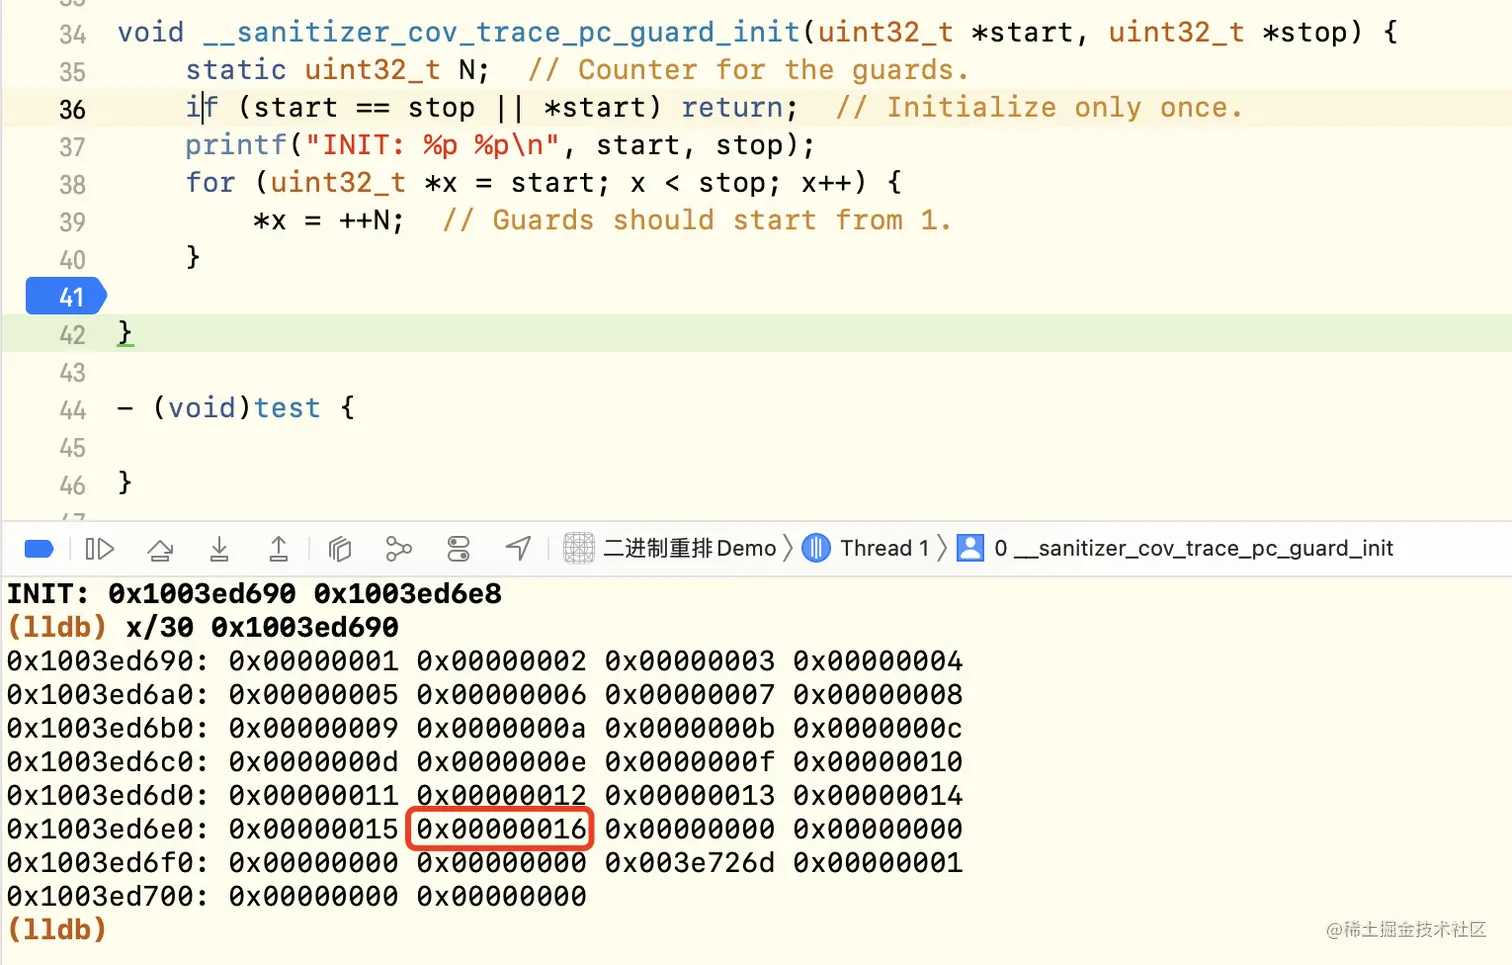The width and height of the screenshot is (1512, 965).
Task: Click the printf call on line 37
Action: tap(500, 145)
